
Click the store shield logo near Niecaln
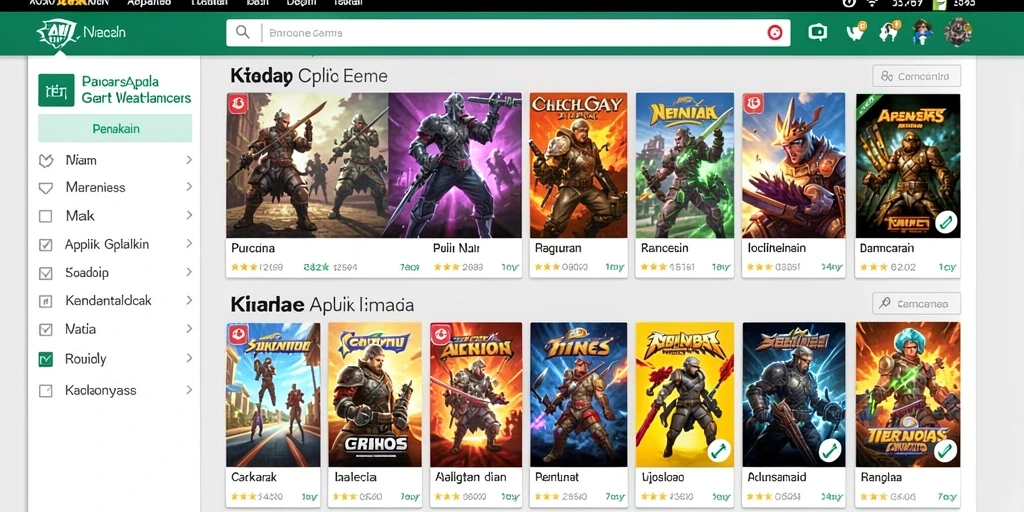point(57,33)
